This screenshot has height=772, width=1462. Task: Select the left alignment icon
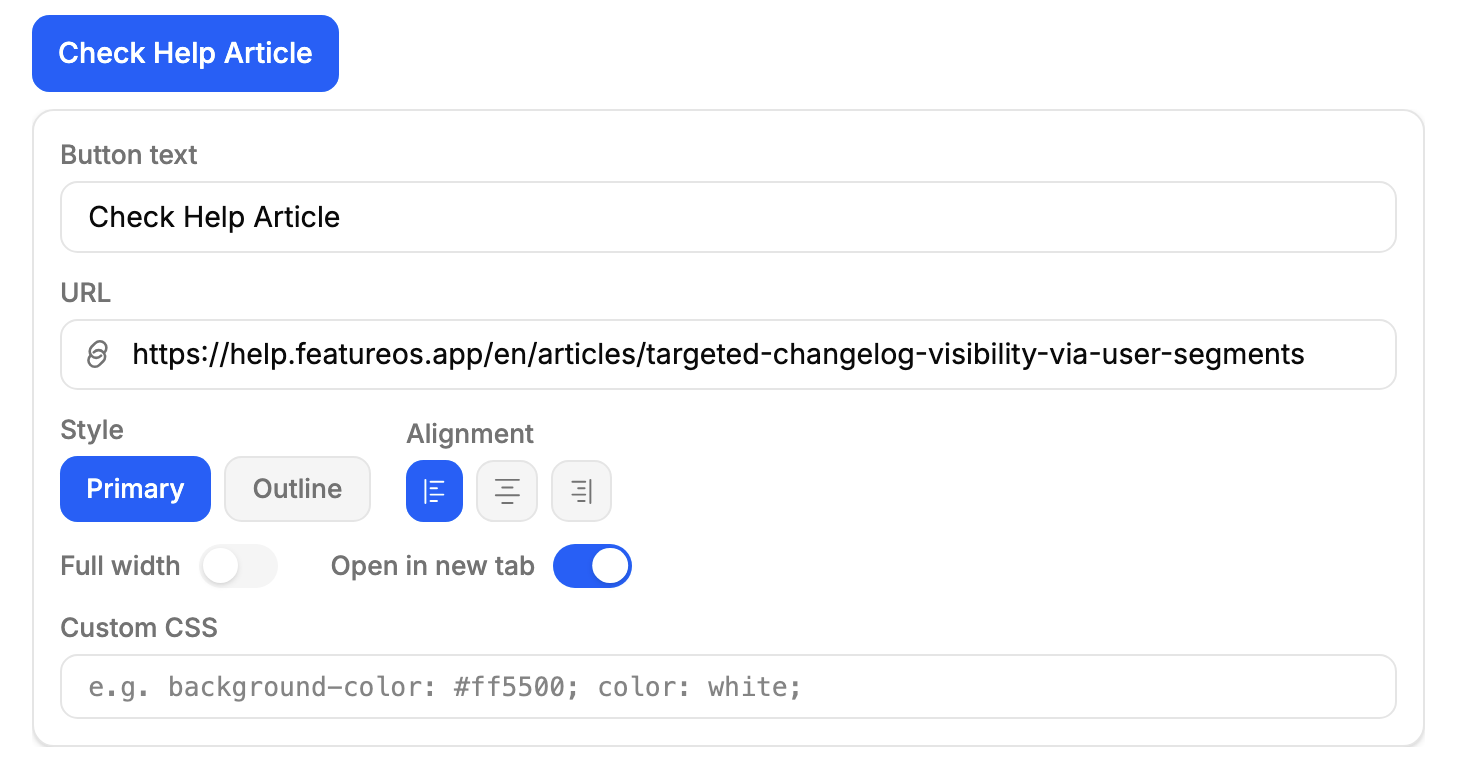point(434,491)
